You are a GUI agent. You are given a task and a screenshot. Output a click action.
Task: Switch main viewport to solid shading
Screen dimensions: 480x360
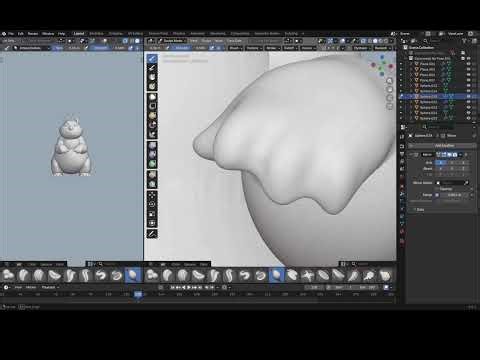(x=375, y=41)
